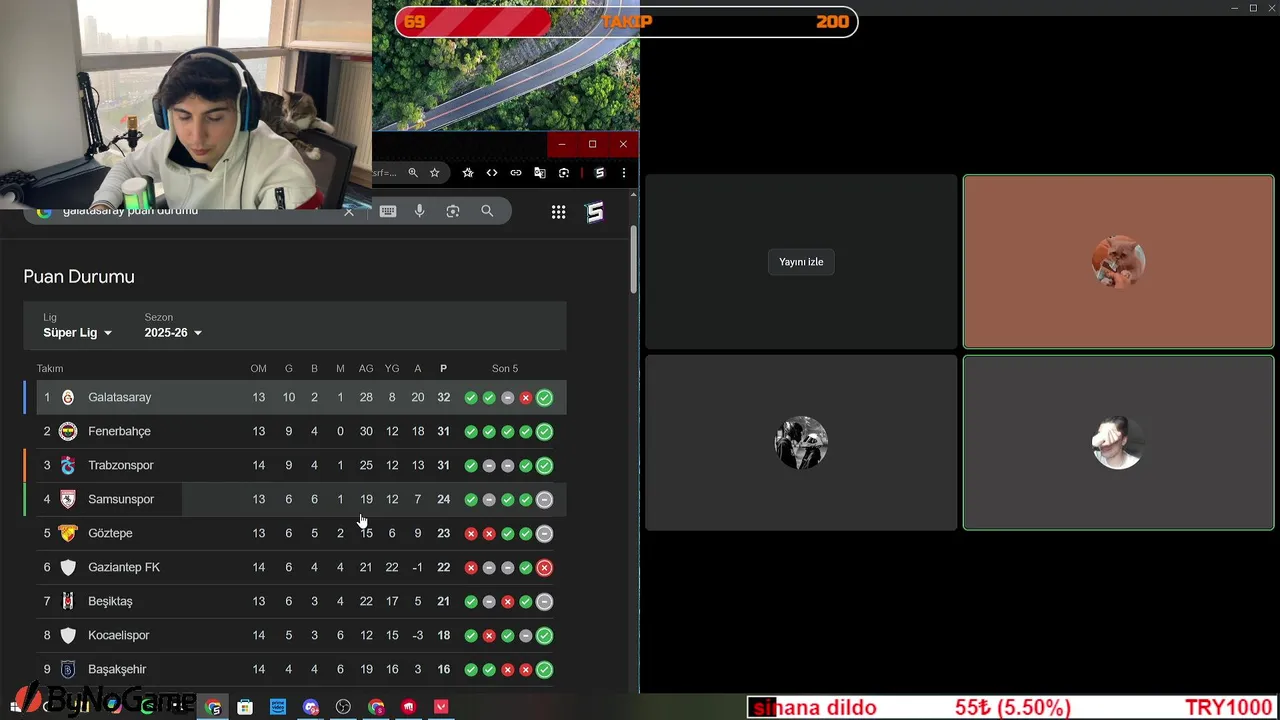The image size is (1280, 720).
Task: Click the AG column header
Action: point(366,369)
